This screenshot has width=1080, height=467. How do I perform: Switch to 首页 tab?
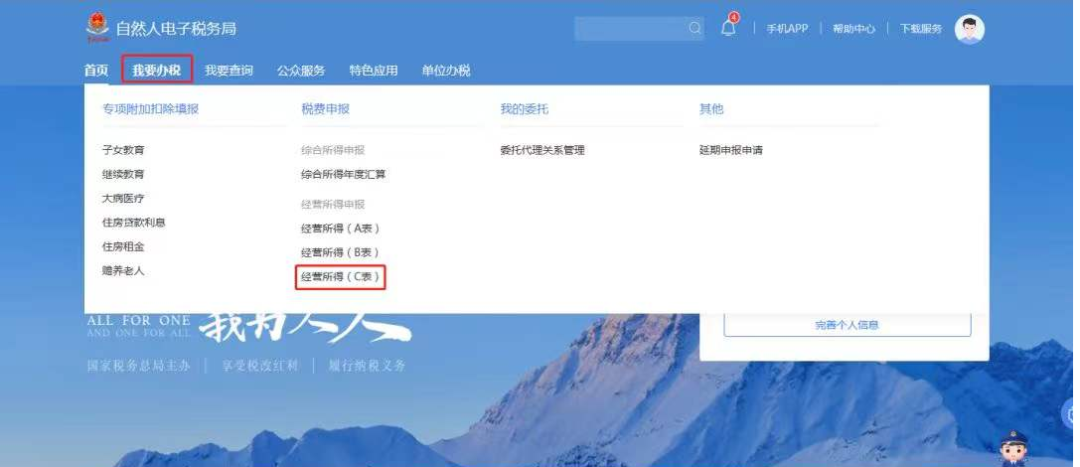[x=96, y=70]
